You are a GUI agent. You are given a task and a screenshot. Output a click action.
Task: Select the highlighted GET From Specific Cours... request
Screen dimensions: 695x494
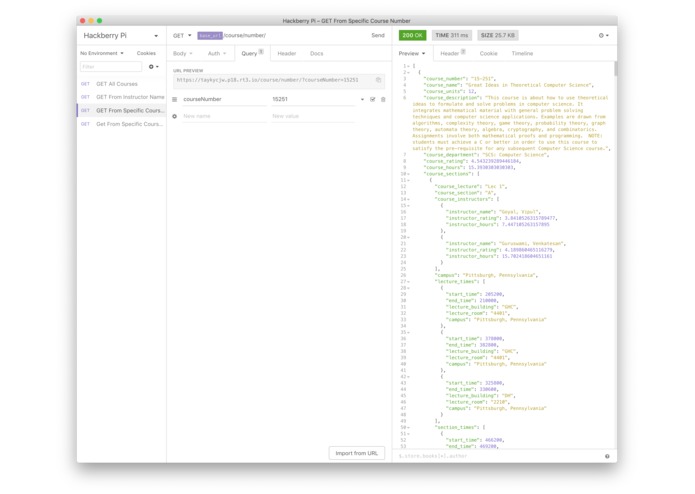click(121, 110)
